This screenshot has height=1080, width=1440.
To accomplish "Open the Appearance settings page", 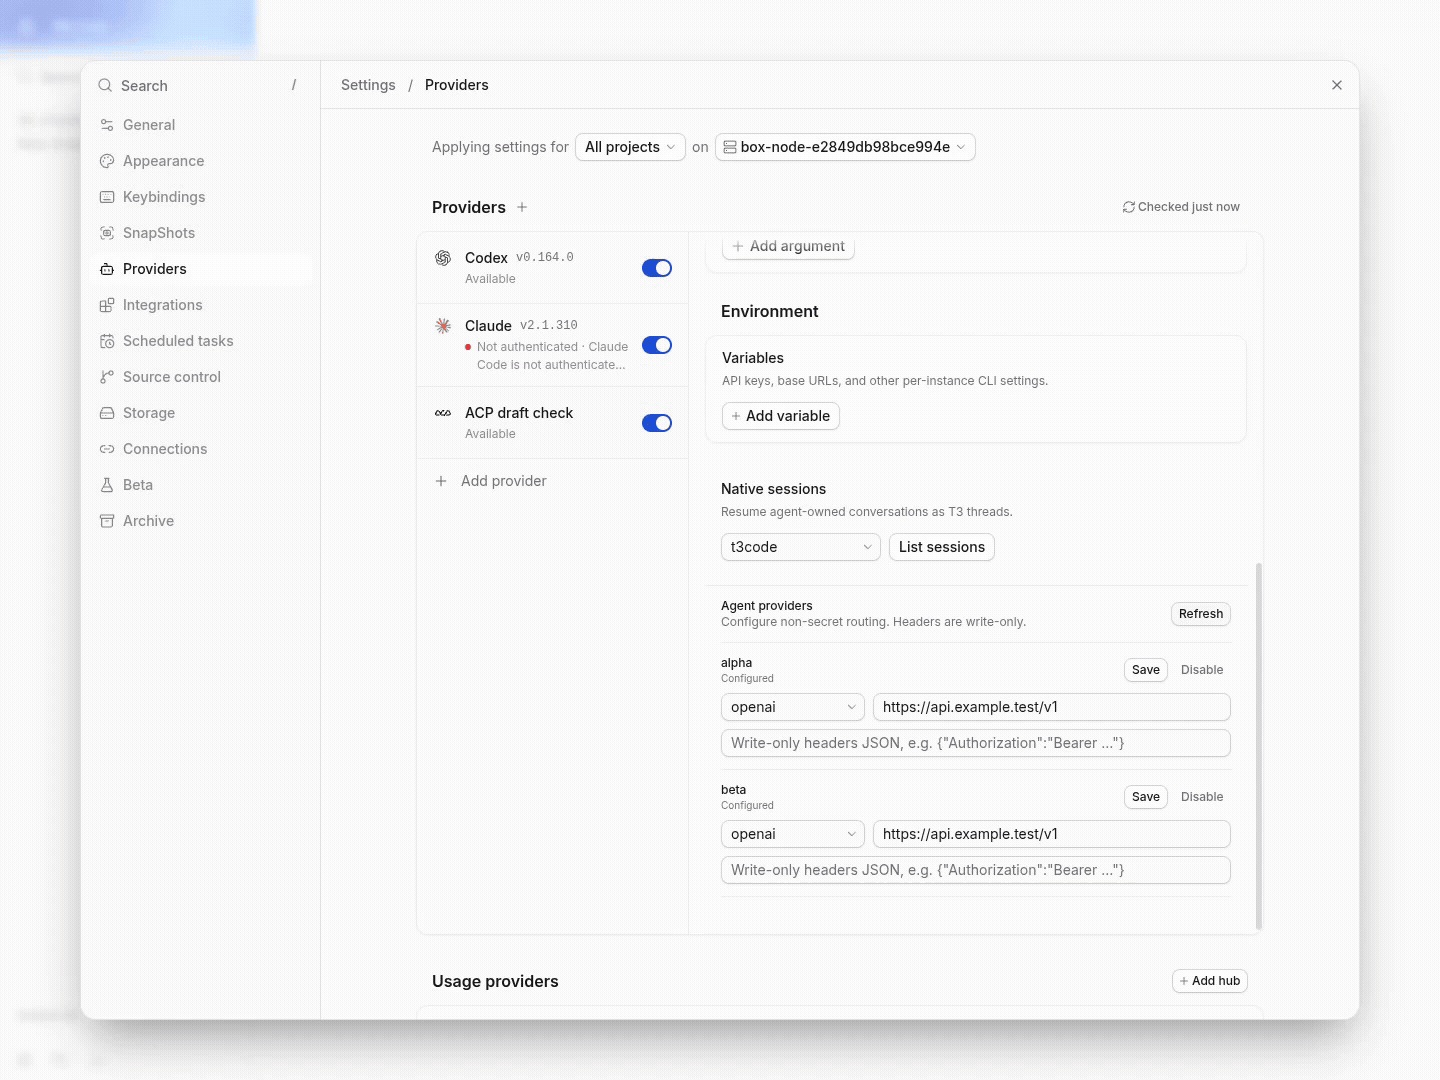I will click(201, 161).
